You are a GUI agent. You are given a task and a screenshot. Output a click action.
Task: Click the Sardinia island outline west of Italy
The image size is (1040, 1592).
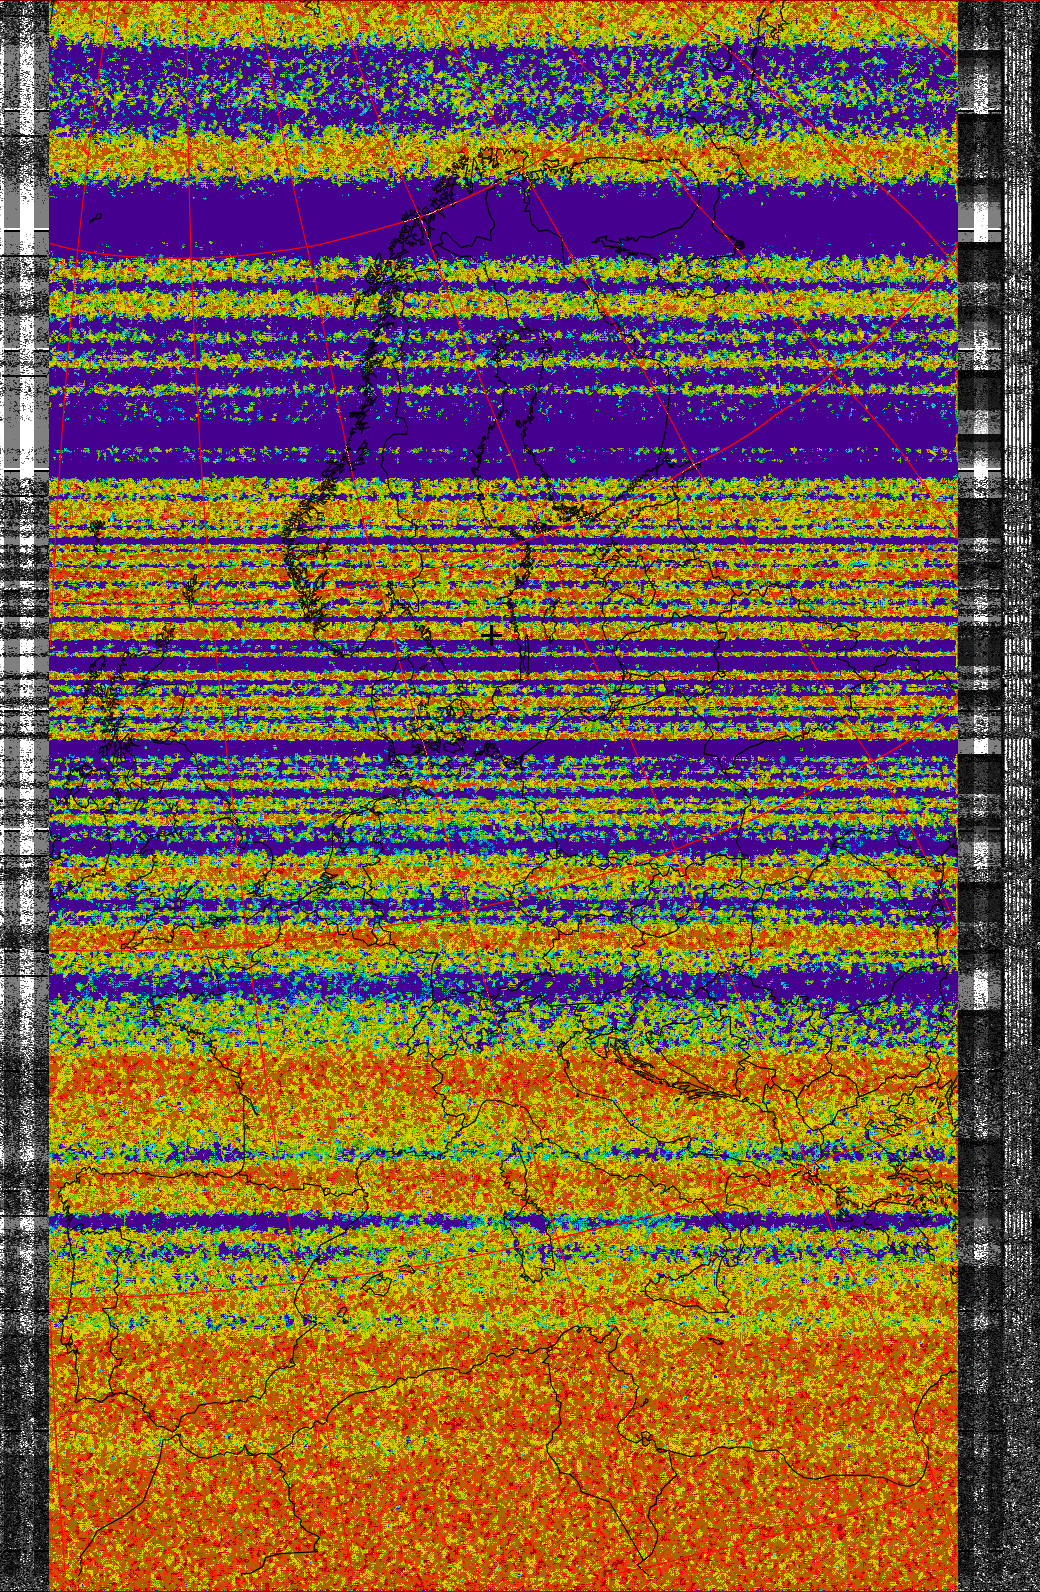[x=530, y=1250]
